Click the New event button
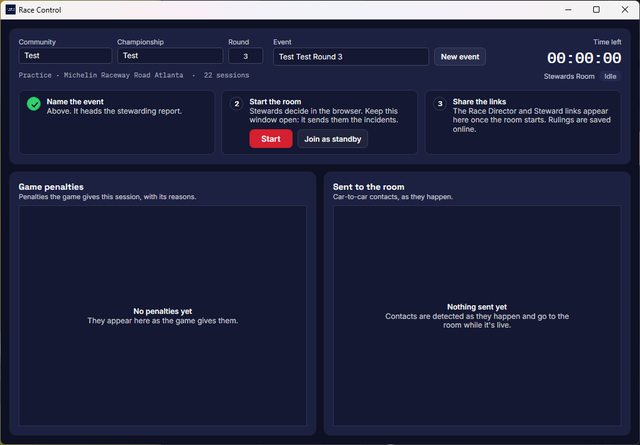 460,57
